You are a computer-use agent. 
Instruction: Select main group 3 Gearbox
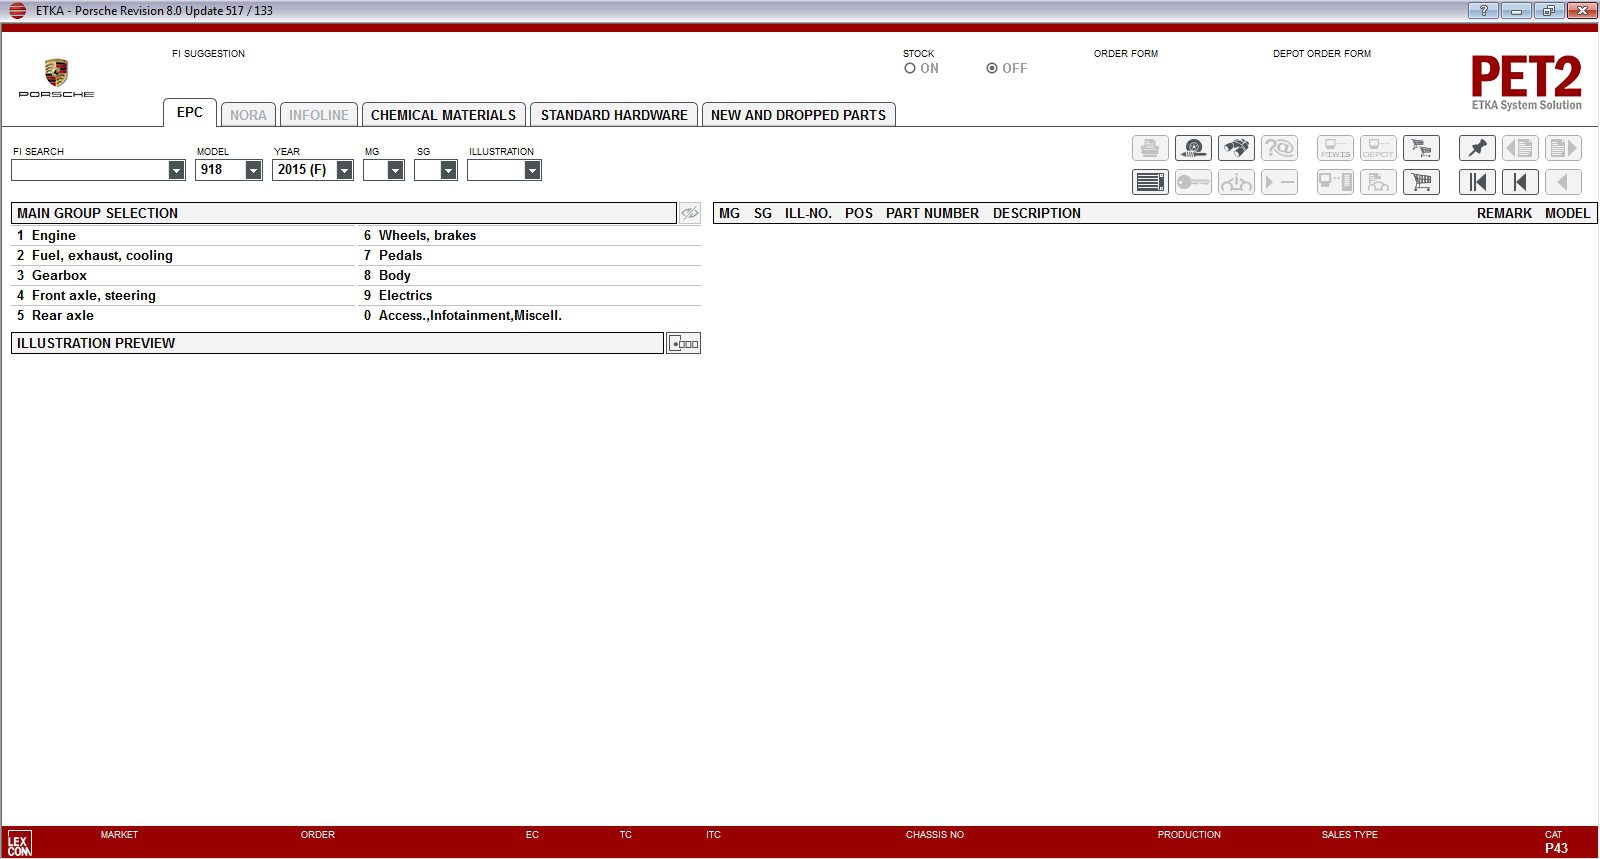[183, 276]
